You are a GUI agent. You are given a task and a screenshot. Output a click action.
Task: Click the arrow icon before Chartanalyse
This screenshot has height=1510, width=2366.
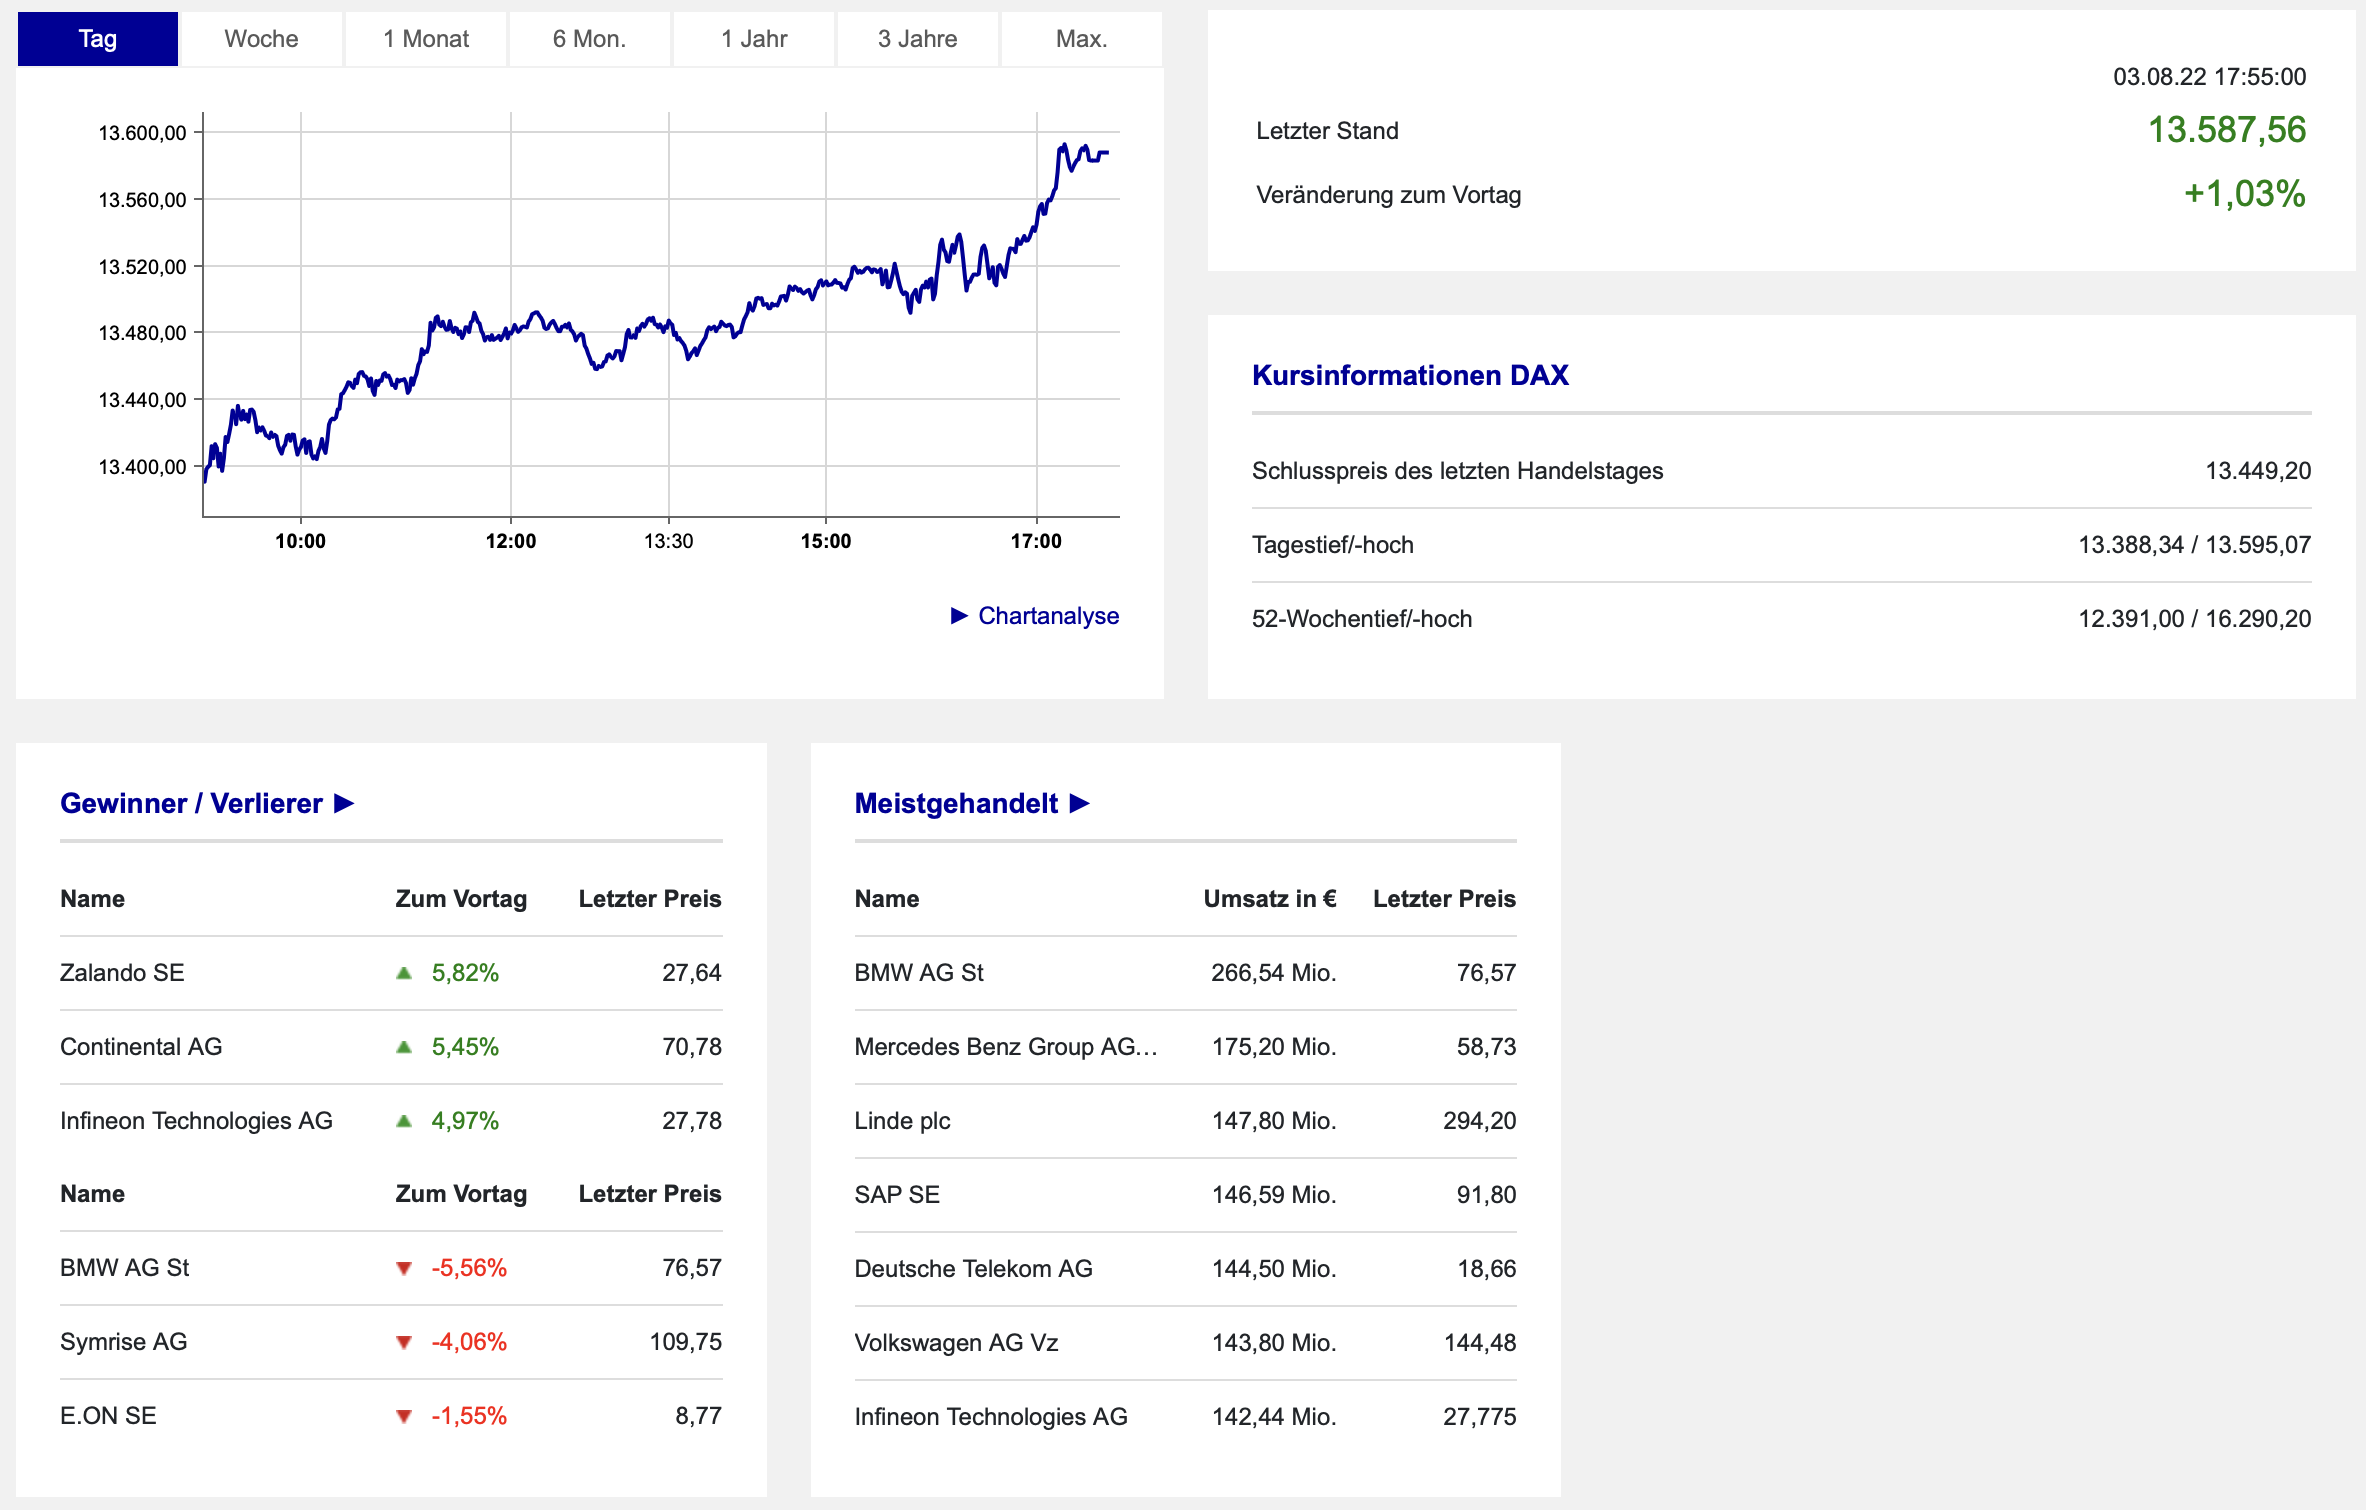[x=959, y=616]
